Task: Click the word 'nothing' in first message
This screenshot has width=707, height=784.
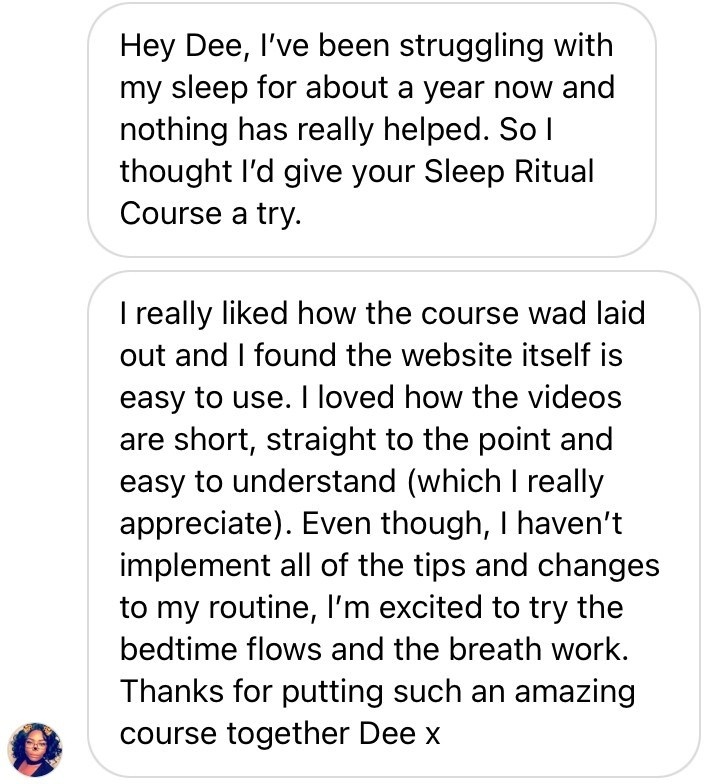Action: pos(174,132)
